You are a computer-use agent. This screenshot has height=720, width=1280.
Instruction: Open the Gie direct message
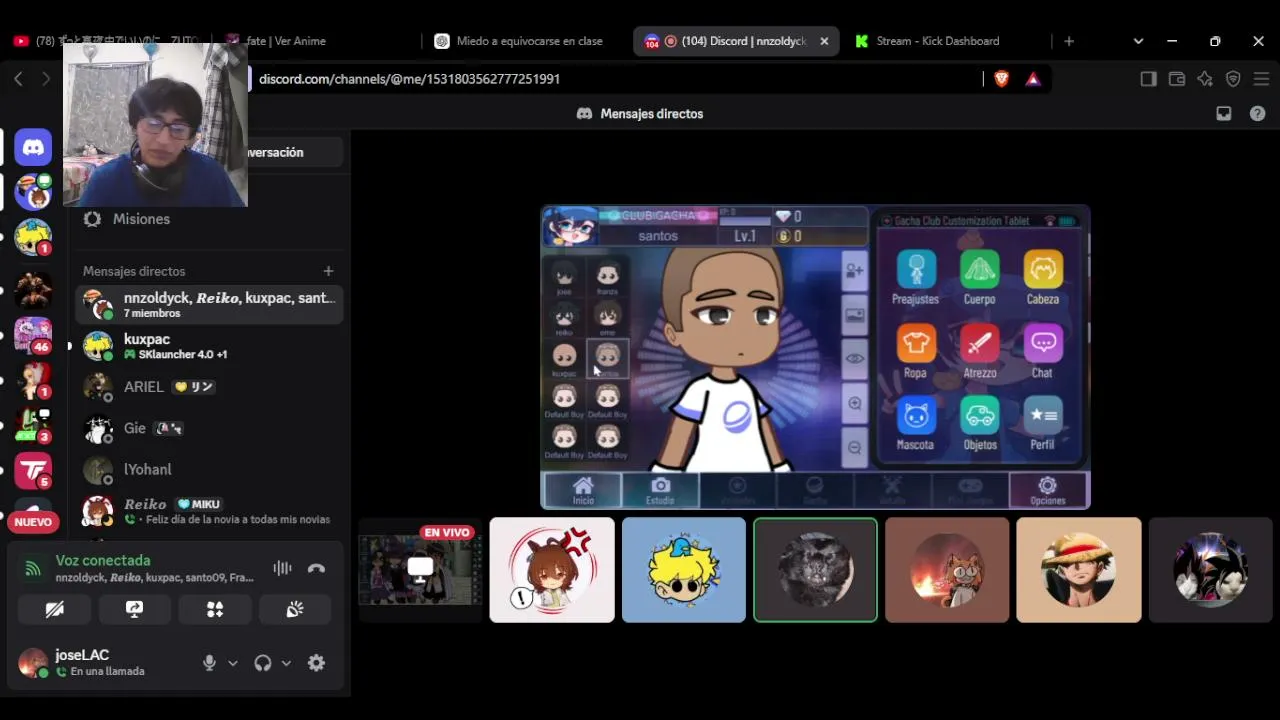point(210,428)
